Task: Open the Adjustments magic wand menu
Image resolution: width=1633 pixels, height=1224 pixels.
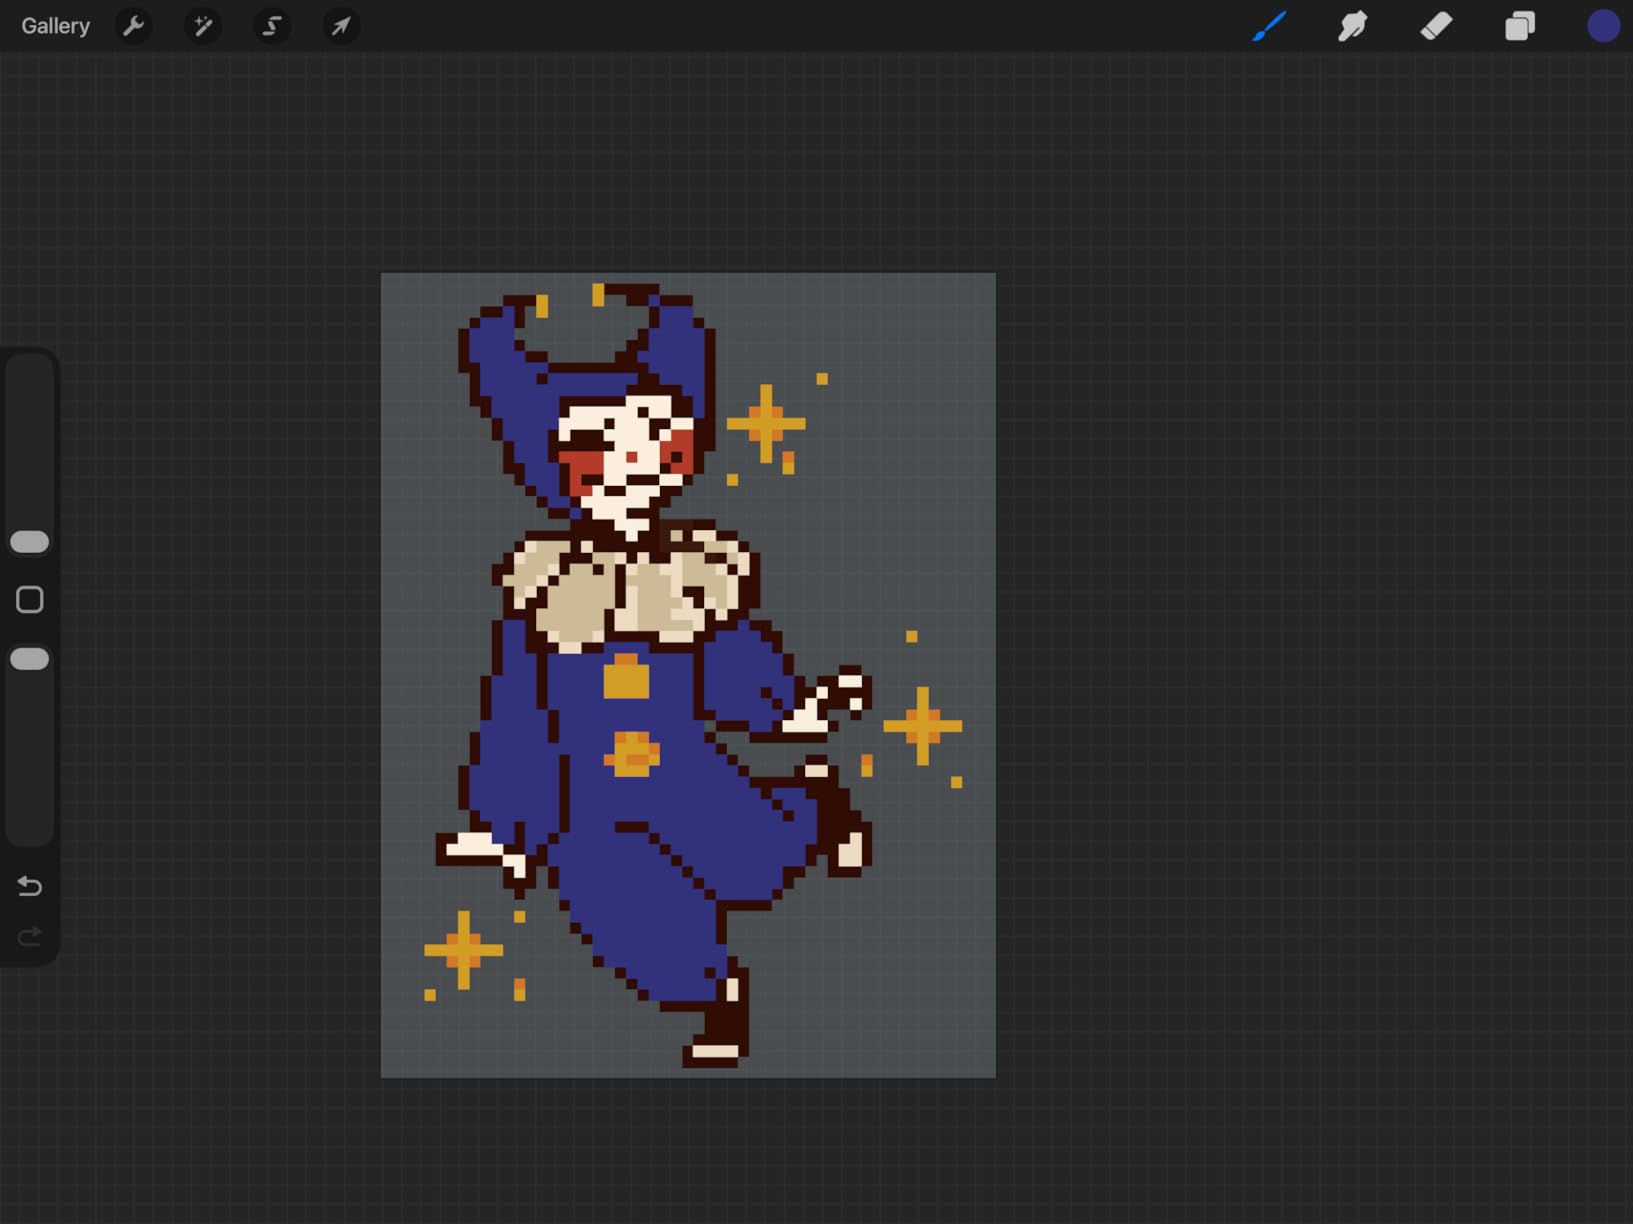Action: tap(202, 26)
